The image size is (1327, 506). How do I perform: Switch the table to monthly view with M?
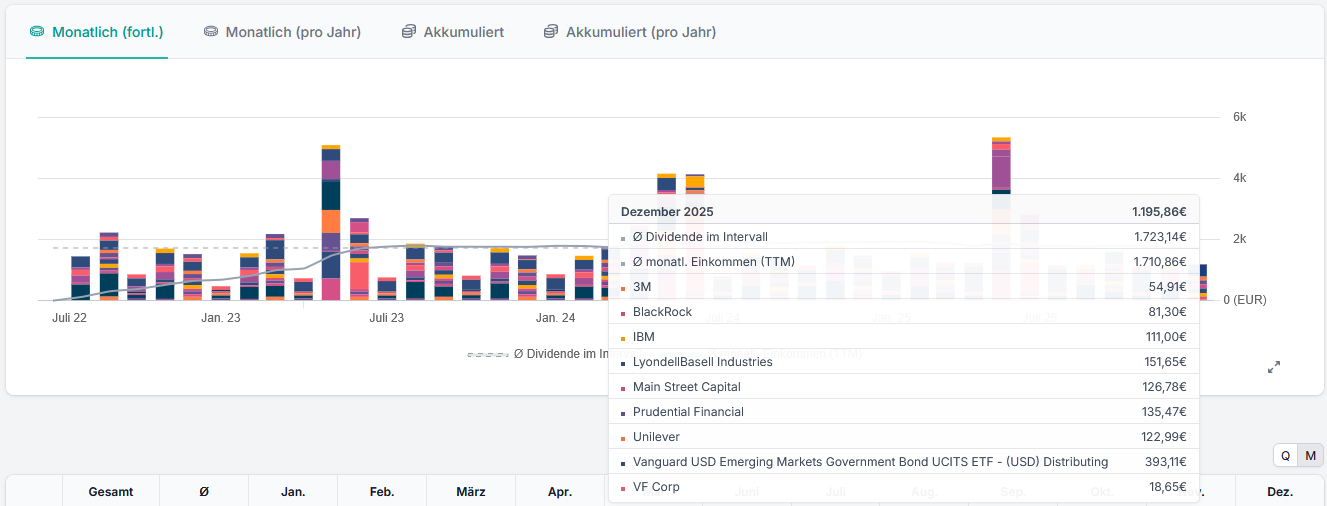(1311, 455)
